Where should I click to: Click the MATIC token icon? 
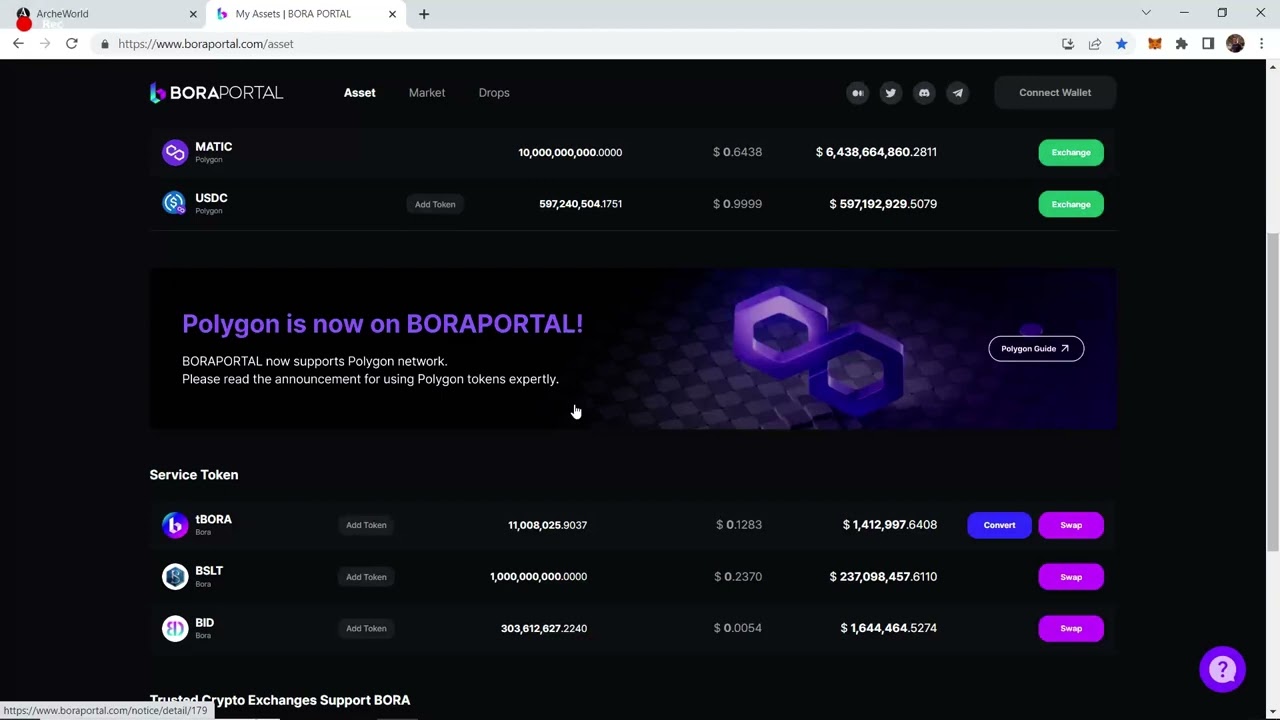(175, 152)
